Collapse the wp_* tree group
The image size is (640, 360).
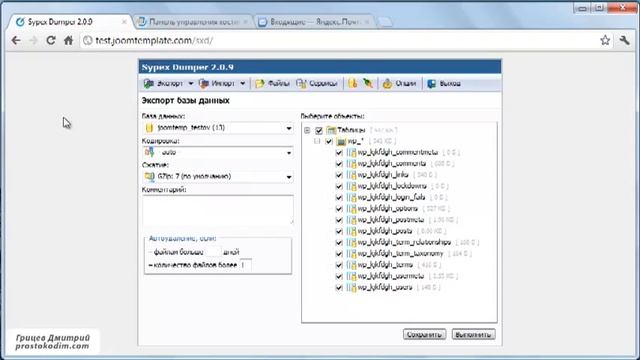pyautogui.click(x=317, y=142)
